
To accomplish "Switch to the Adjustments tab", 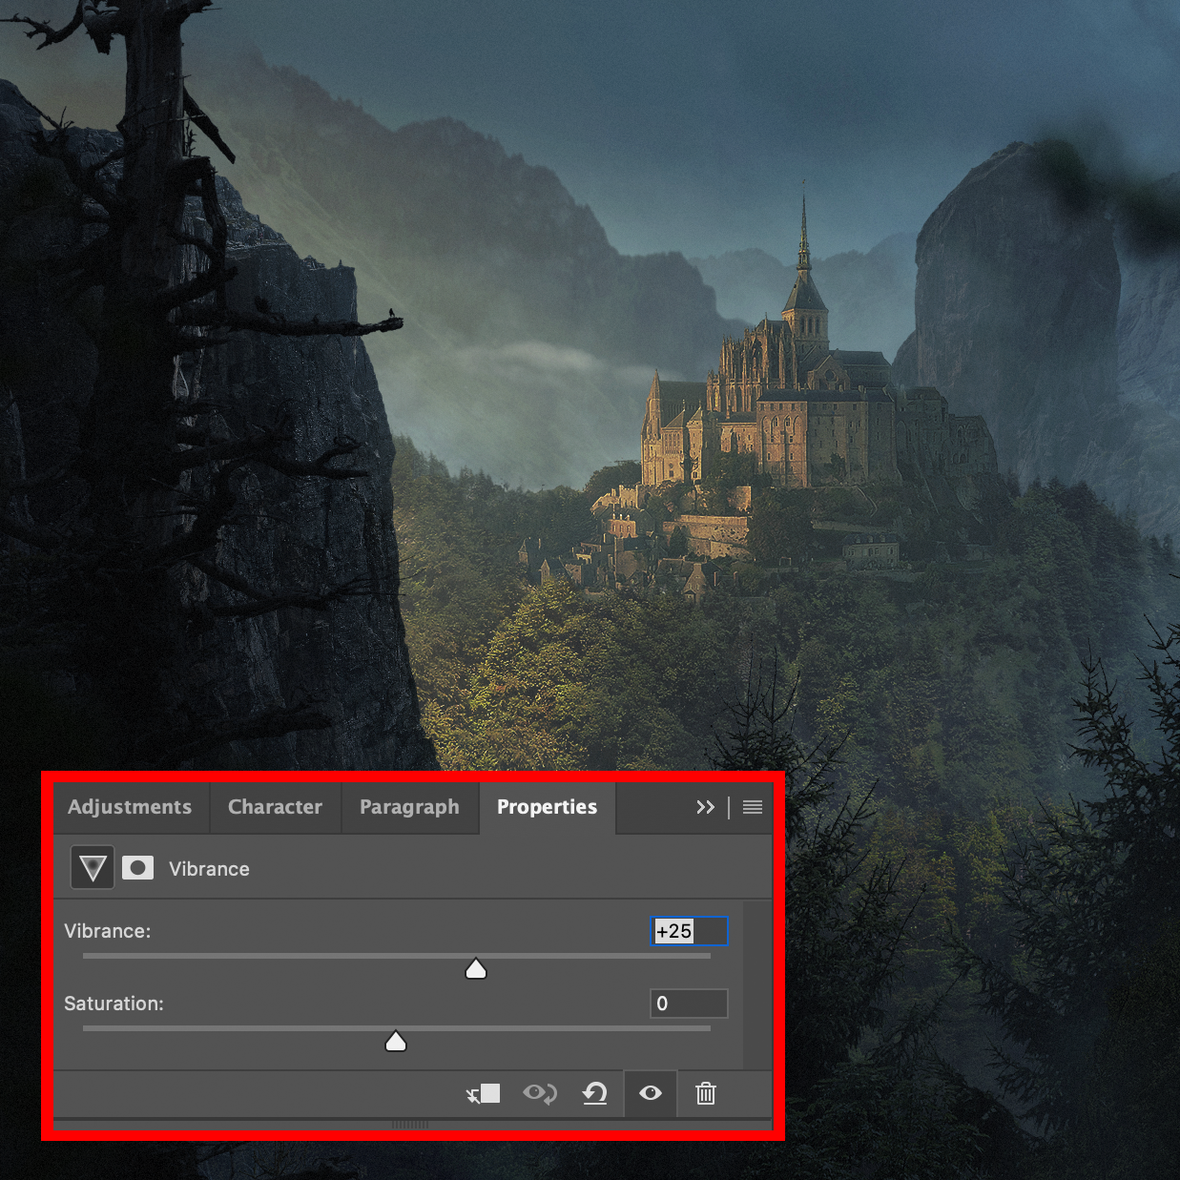I will point(130,807).
